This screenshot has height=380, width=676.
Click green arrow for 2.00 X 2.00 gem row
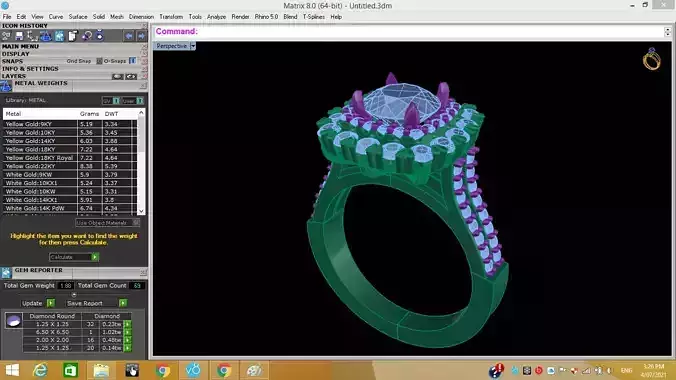[128, 340]
